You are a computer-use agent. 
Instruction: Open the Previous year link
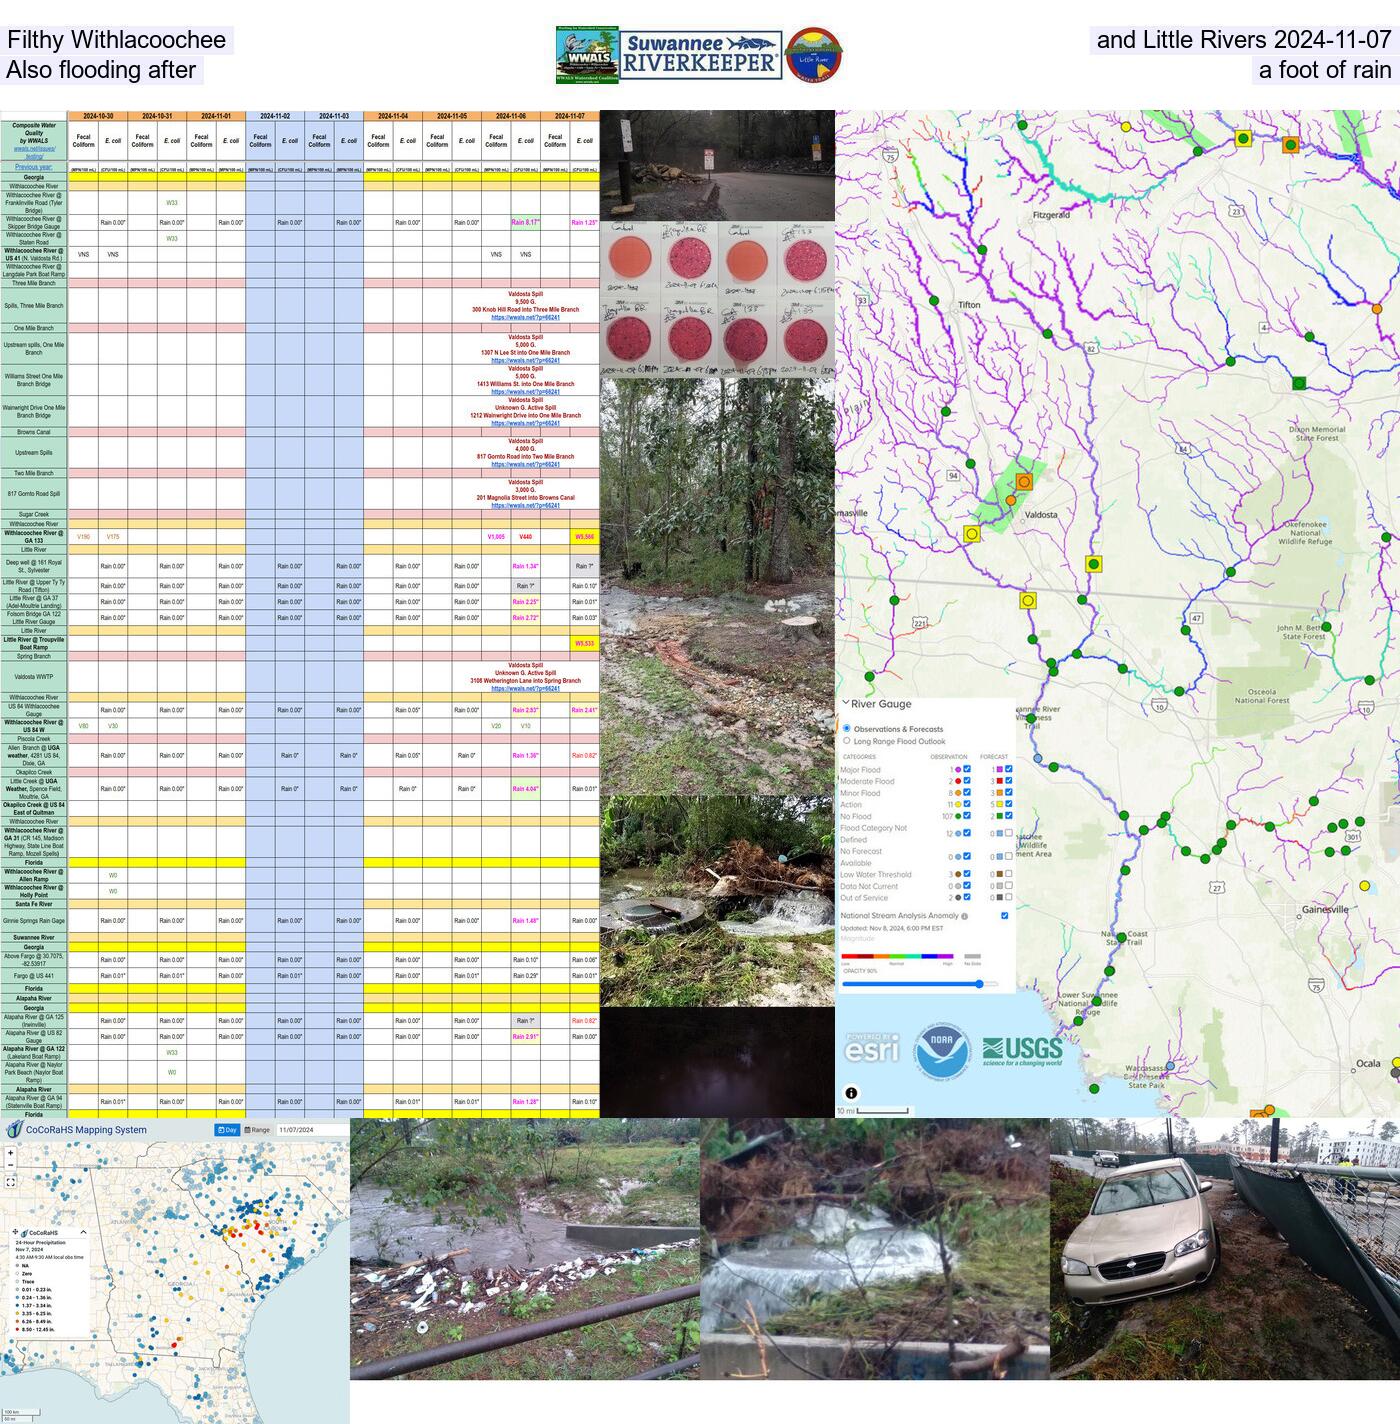[34, 166]
